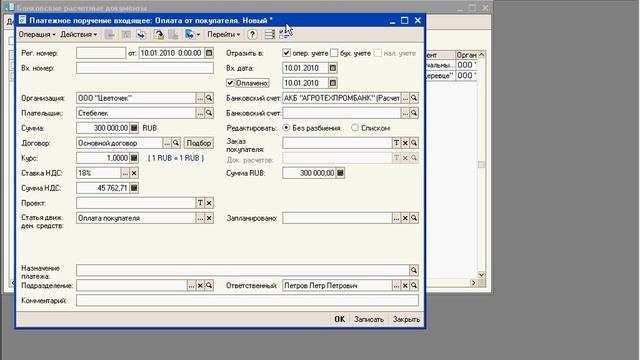
Task: Click Орган column header in background list
Action: 466,55
